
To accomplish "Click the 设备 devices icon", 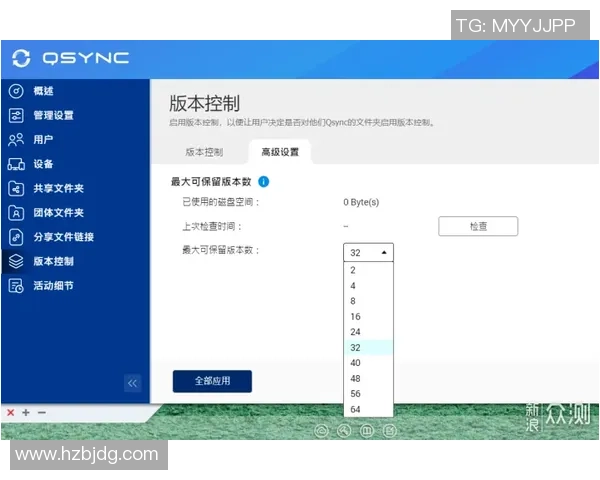I will coord(16,164).
